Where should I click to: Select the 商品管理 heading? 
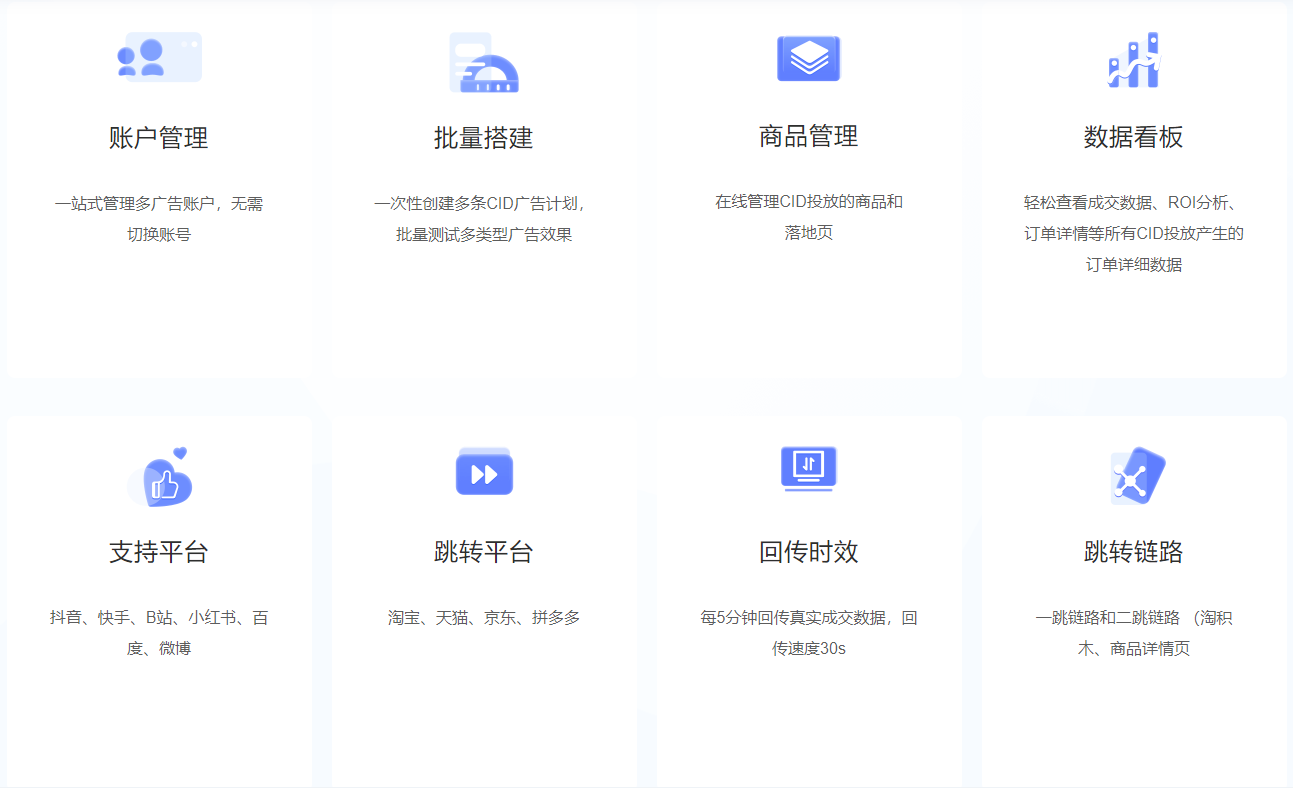pos(809,136)
